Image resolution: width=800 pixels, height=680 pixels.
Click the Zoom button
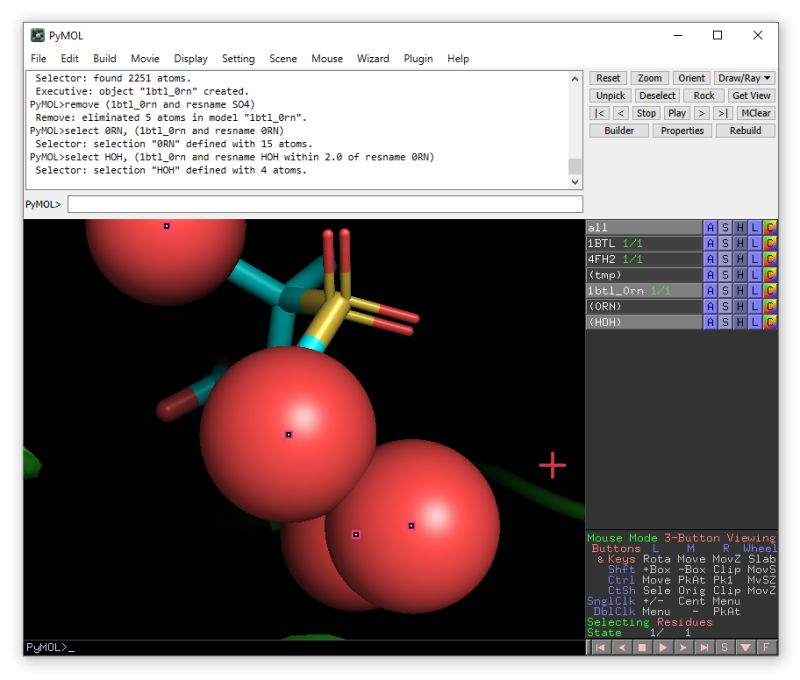pos(649,78)
